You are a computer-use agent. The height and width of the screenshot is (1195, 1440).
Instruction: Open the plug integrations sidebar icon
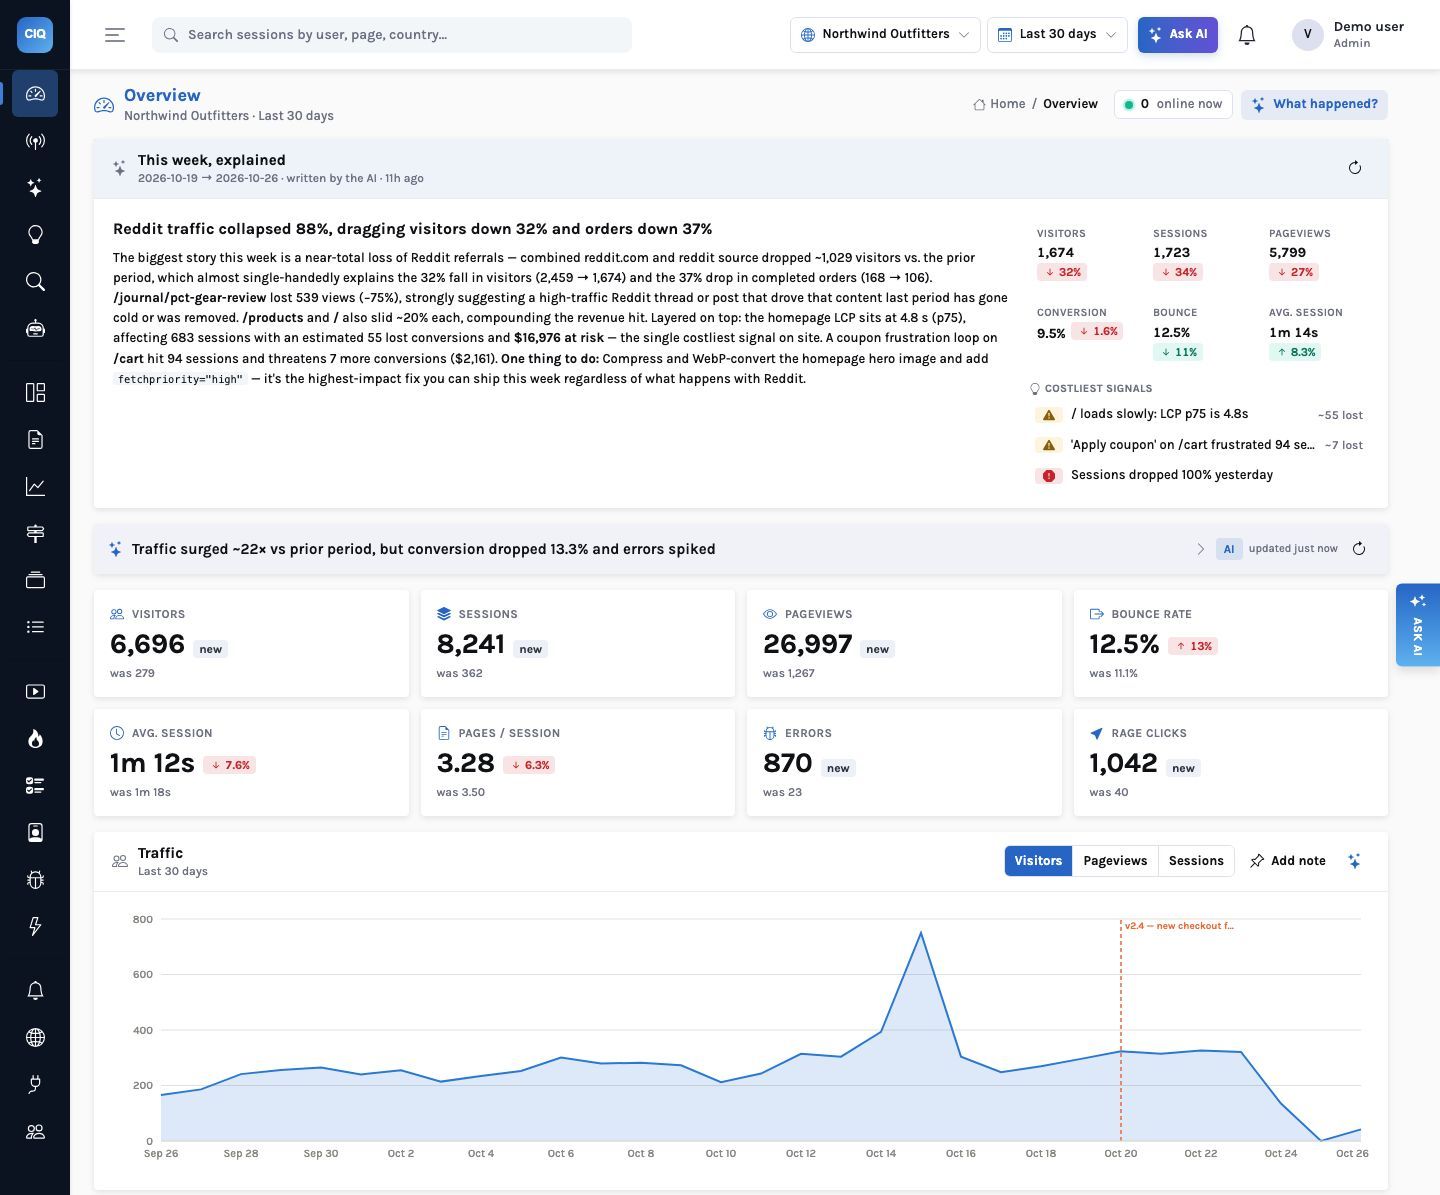point(35,1085)
